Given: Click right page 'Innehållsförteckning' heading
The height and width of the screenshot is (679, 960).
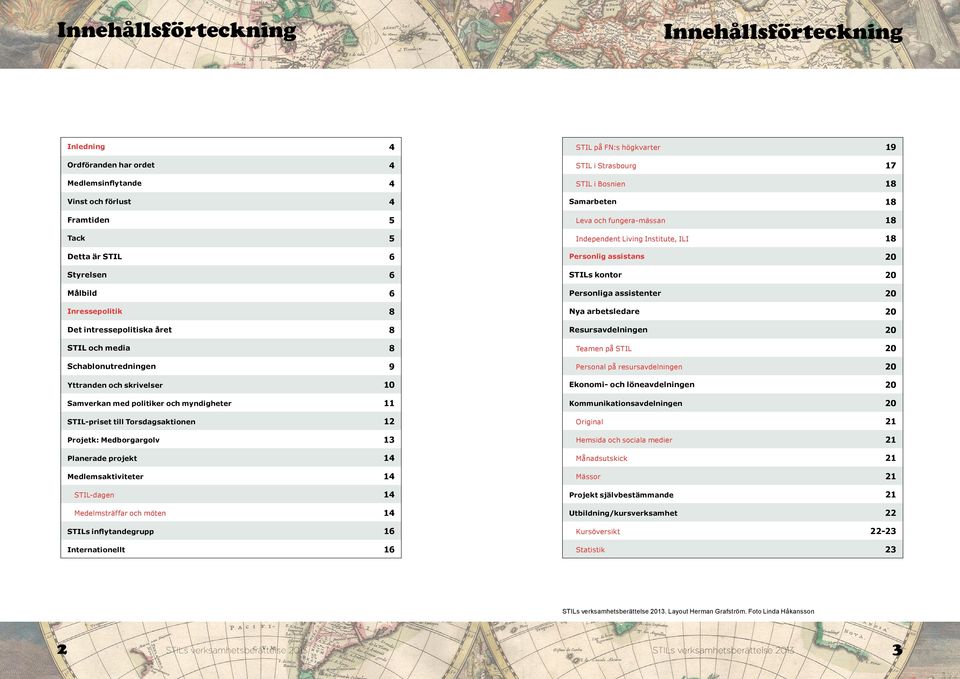Looking at the screenshot, I should point(783,32).
